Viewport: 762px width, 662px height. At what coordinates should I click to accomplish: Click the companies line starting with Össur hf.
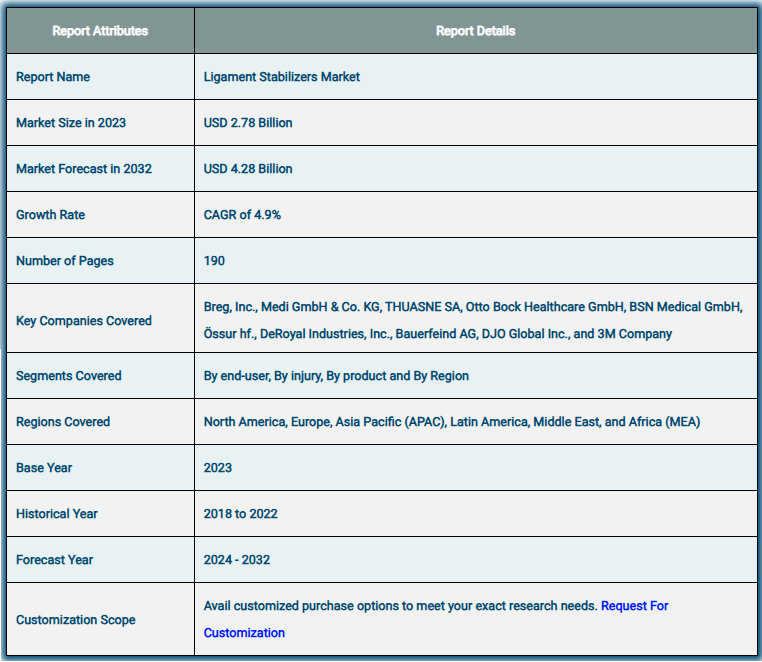point(437,334)
